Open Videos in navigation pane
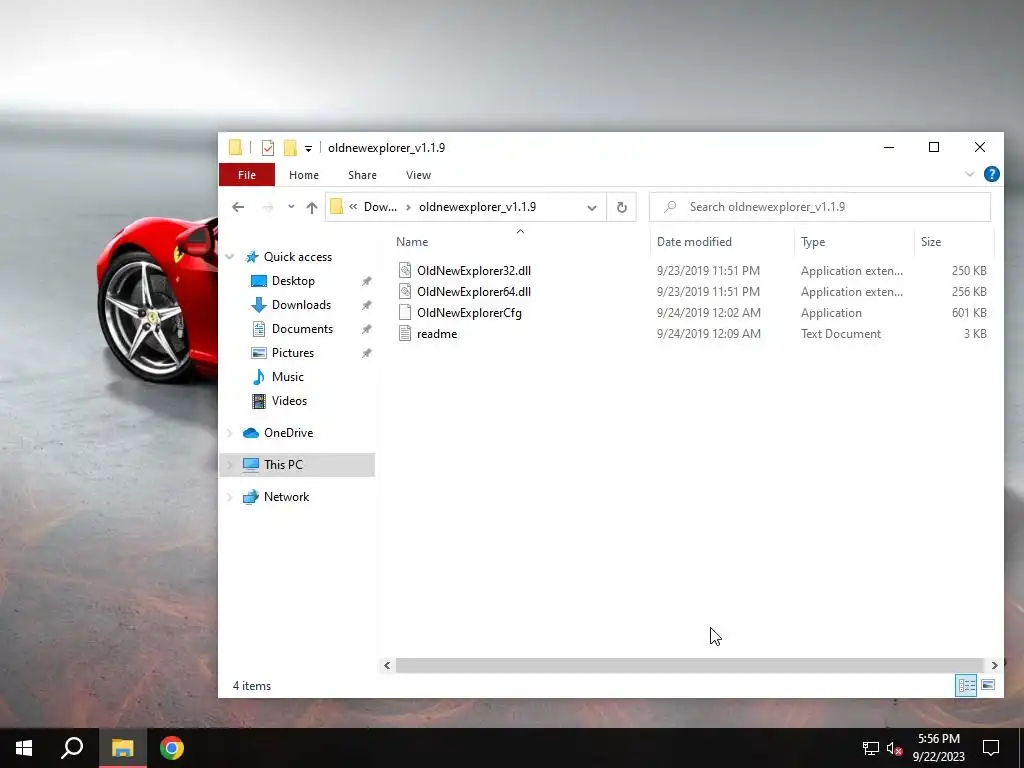1024x768 pixels. (x=289, y=401)
